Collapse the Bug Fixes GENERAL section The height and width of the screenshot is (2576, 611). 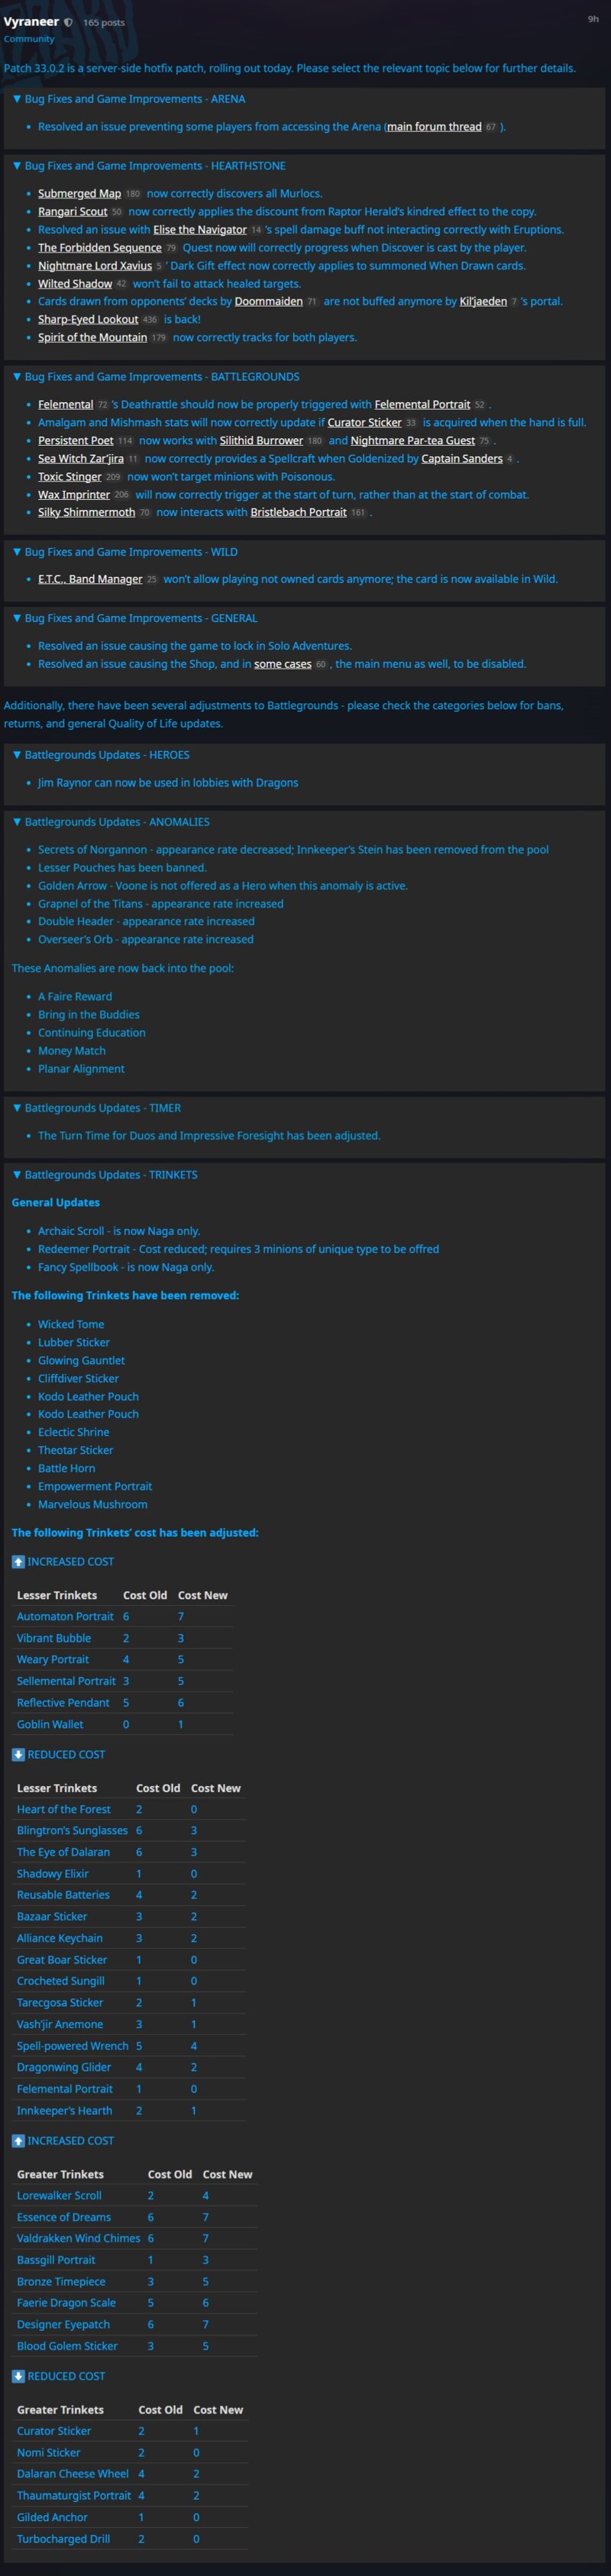click(x=134, y=618)
